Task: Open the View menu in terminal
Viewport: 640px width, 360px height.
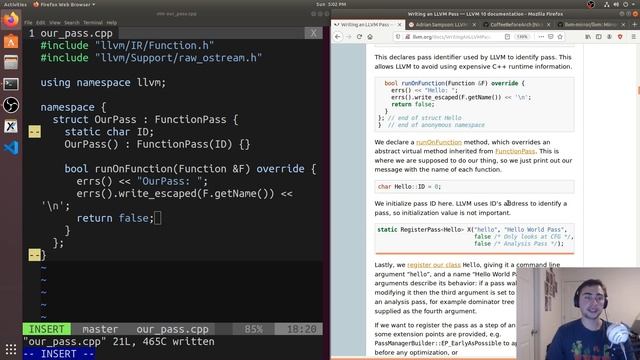Action: point(55,23)
